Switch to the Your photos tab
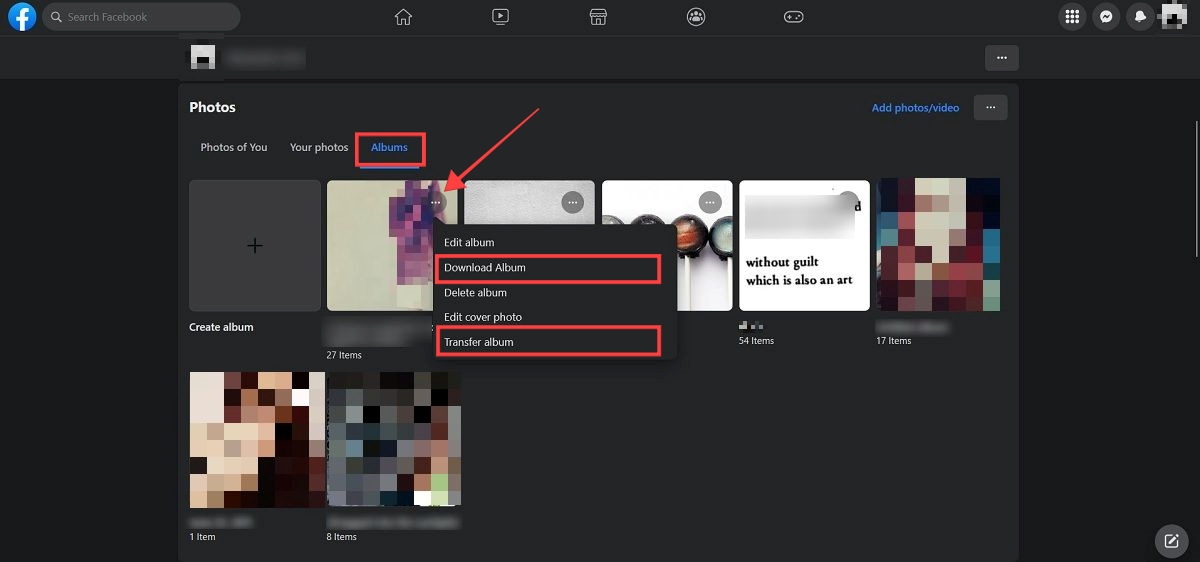1200x562 pixels. click(x=319, y=147)
